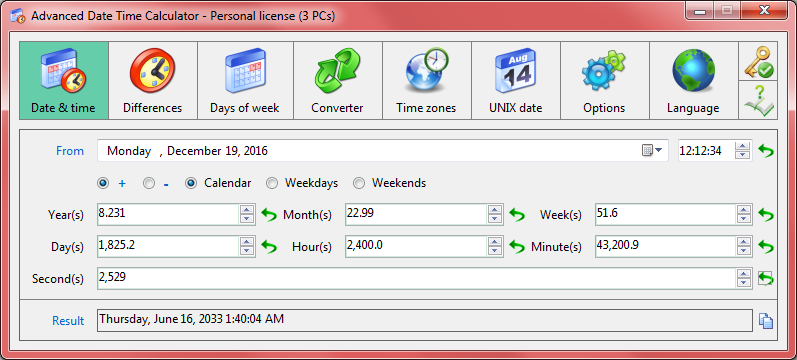Decrease the Hour(s) value with down arrow
797x360 pixels.
click(495, 251)
